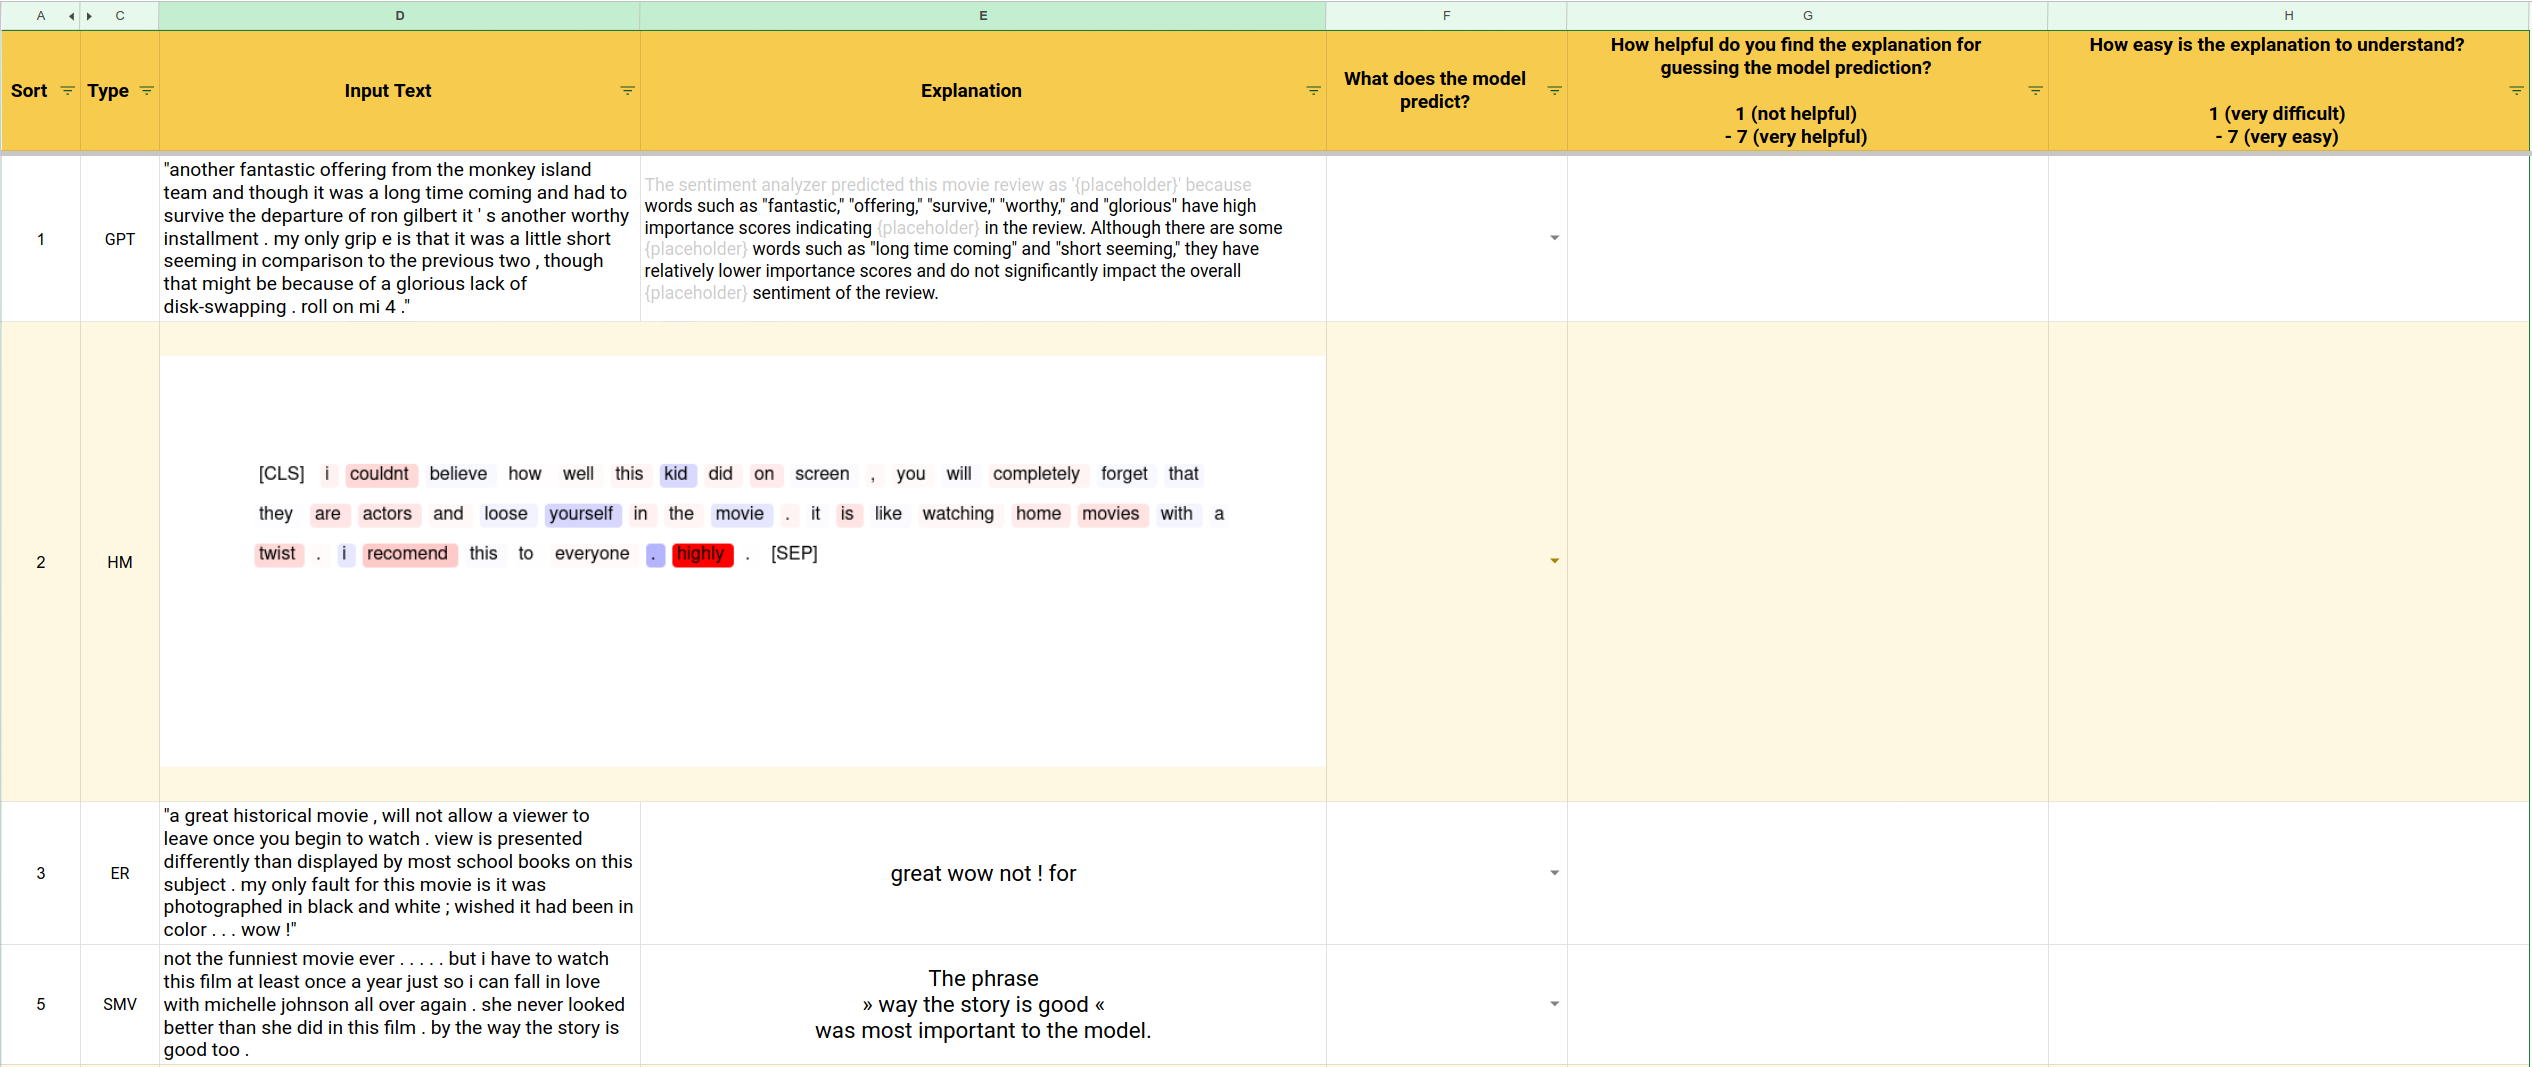This screenshot has width=2532, height=1067.
Task: Open the Explanation column filter icon
Action: [x=1313, y=90]
